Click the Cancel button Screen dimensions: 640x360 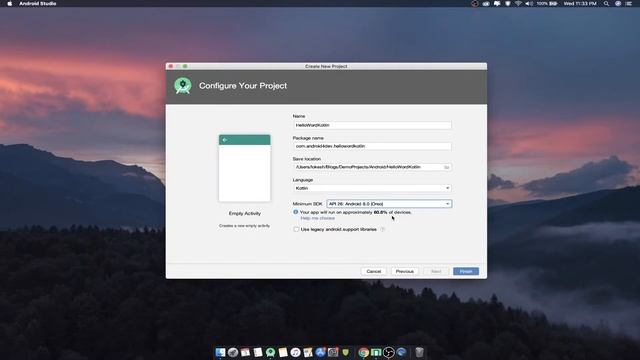click(x=373, y=271)
